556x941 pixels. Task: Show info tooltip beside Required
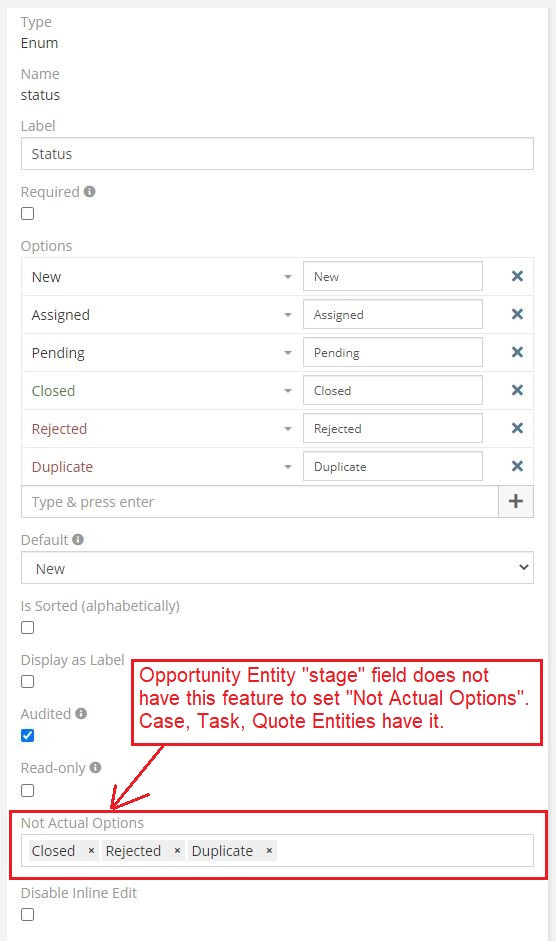pyautogui.click(x=89, y=191)
